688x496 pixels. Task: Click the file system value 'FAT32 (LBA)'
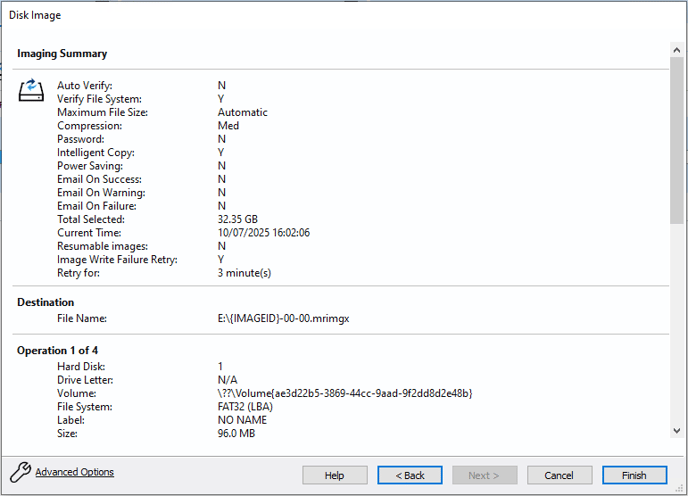tap(245, 407)
